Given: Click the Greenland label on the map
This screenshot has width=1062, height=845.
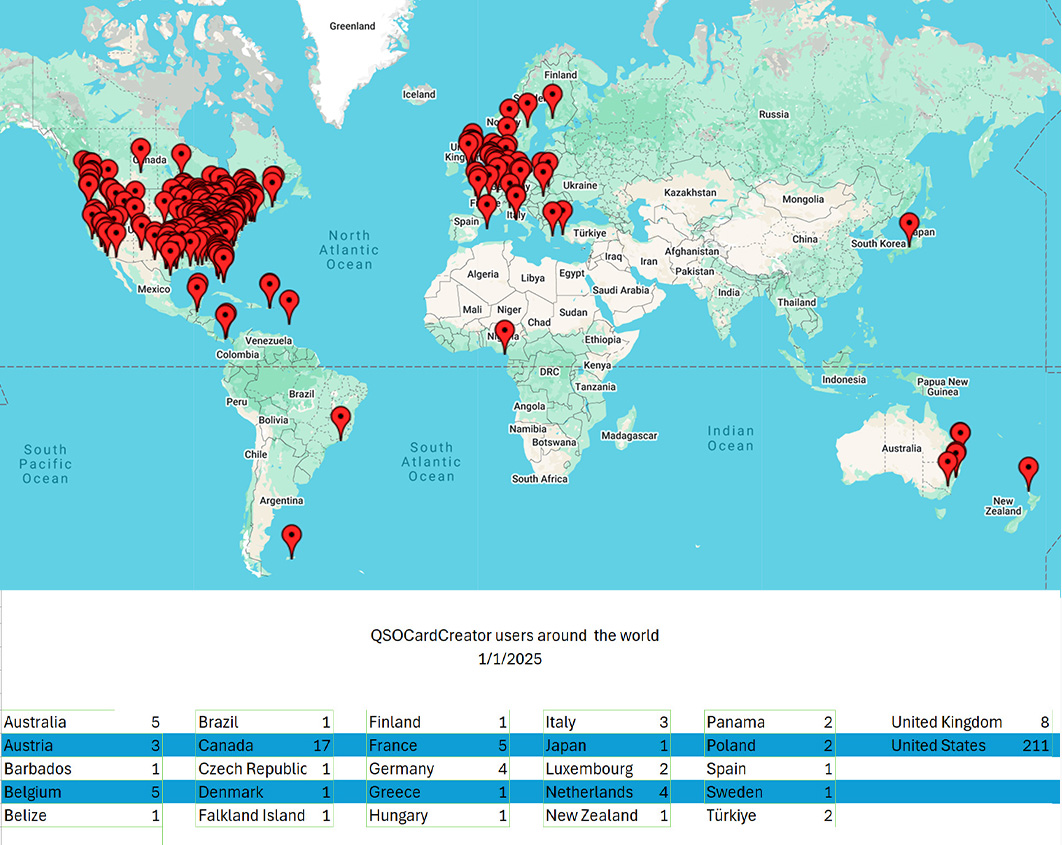Looking at the screenshot, I should [x=352, y=26].
